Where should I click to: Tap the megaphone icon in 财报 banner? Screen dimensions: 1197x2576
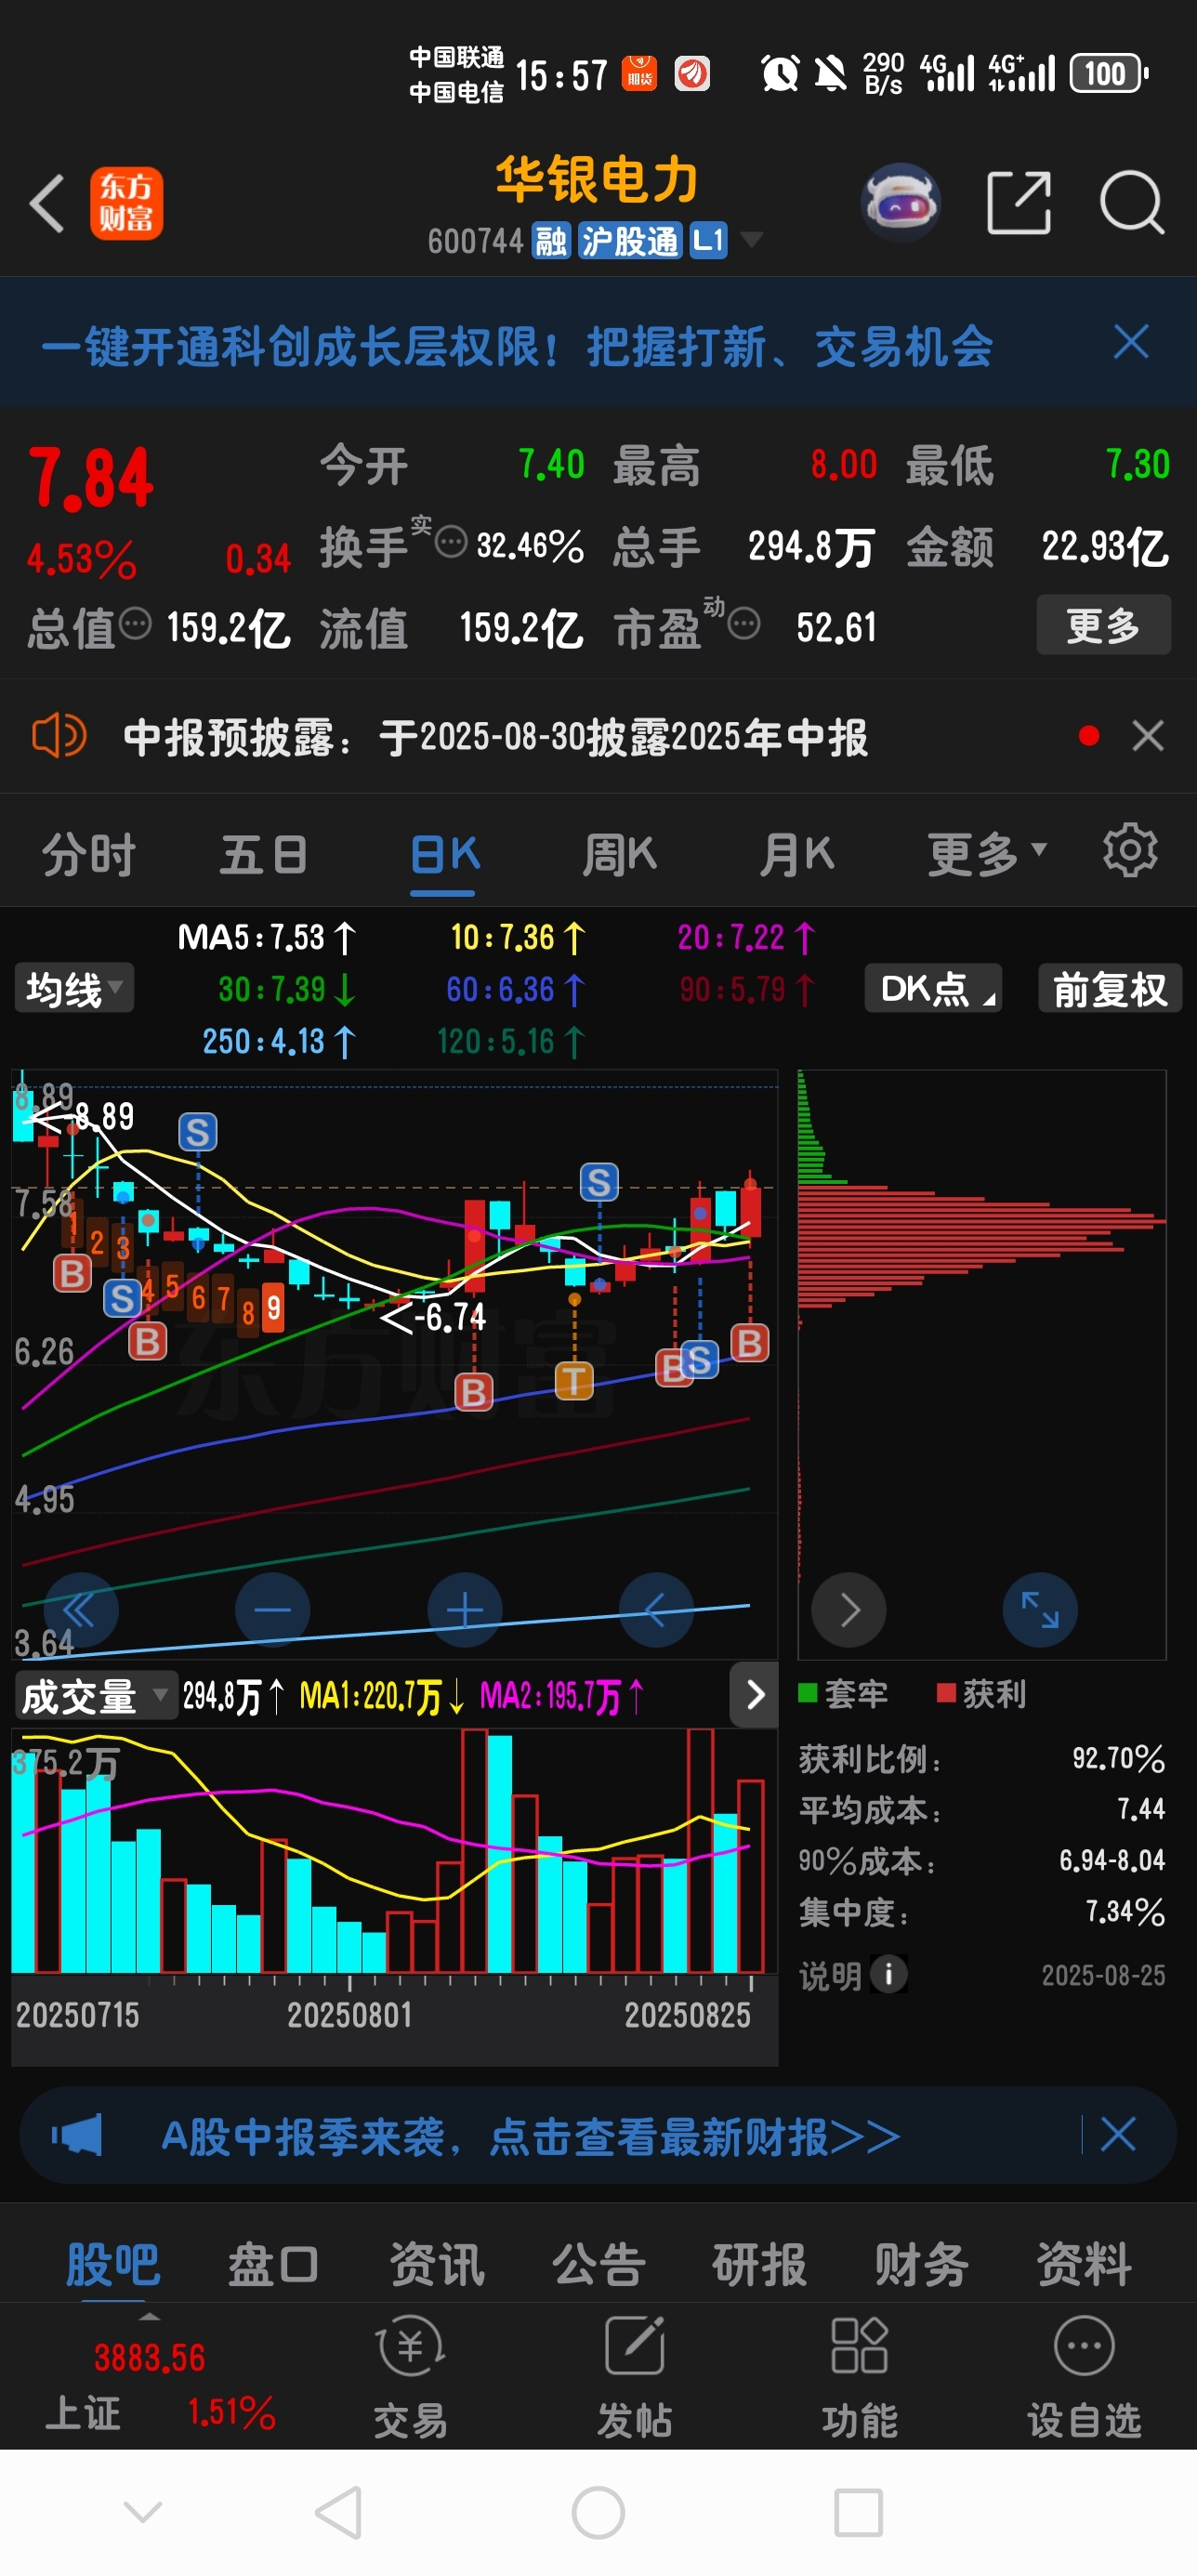77,2136
